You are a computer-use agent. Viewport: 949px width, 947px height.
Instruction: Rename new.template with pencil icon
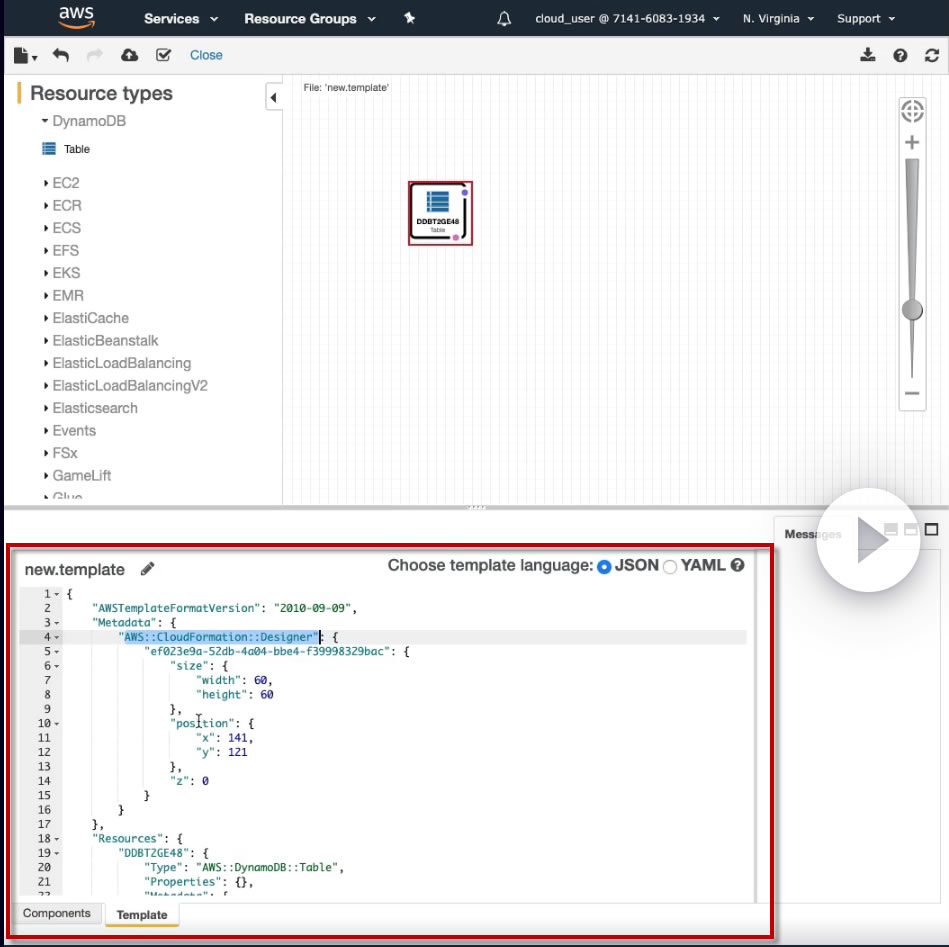[x=147, y=569]
